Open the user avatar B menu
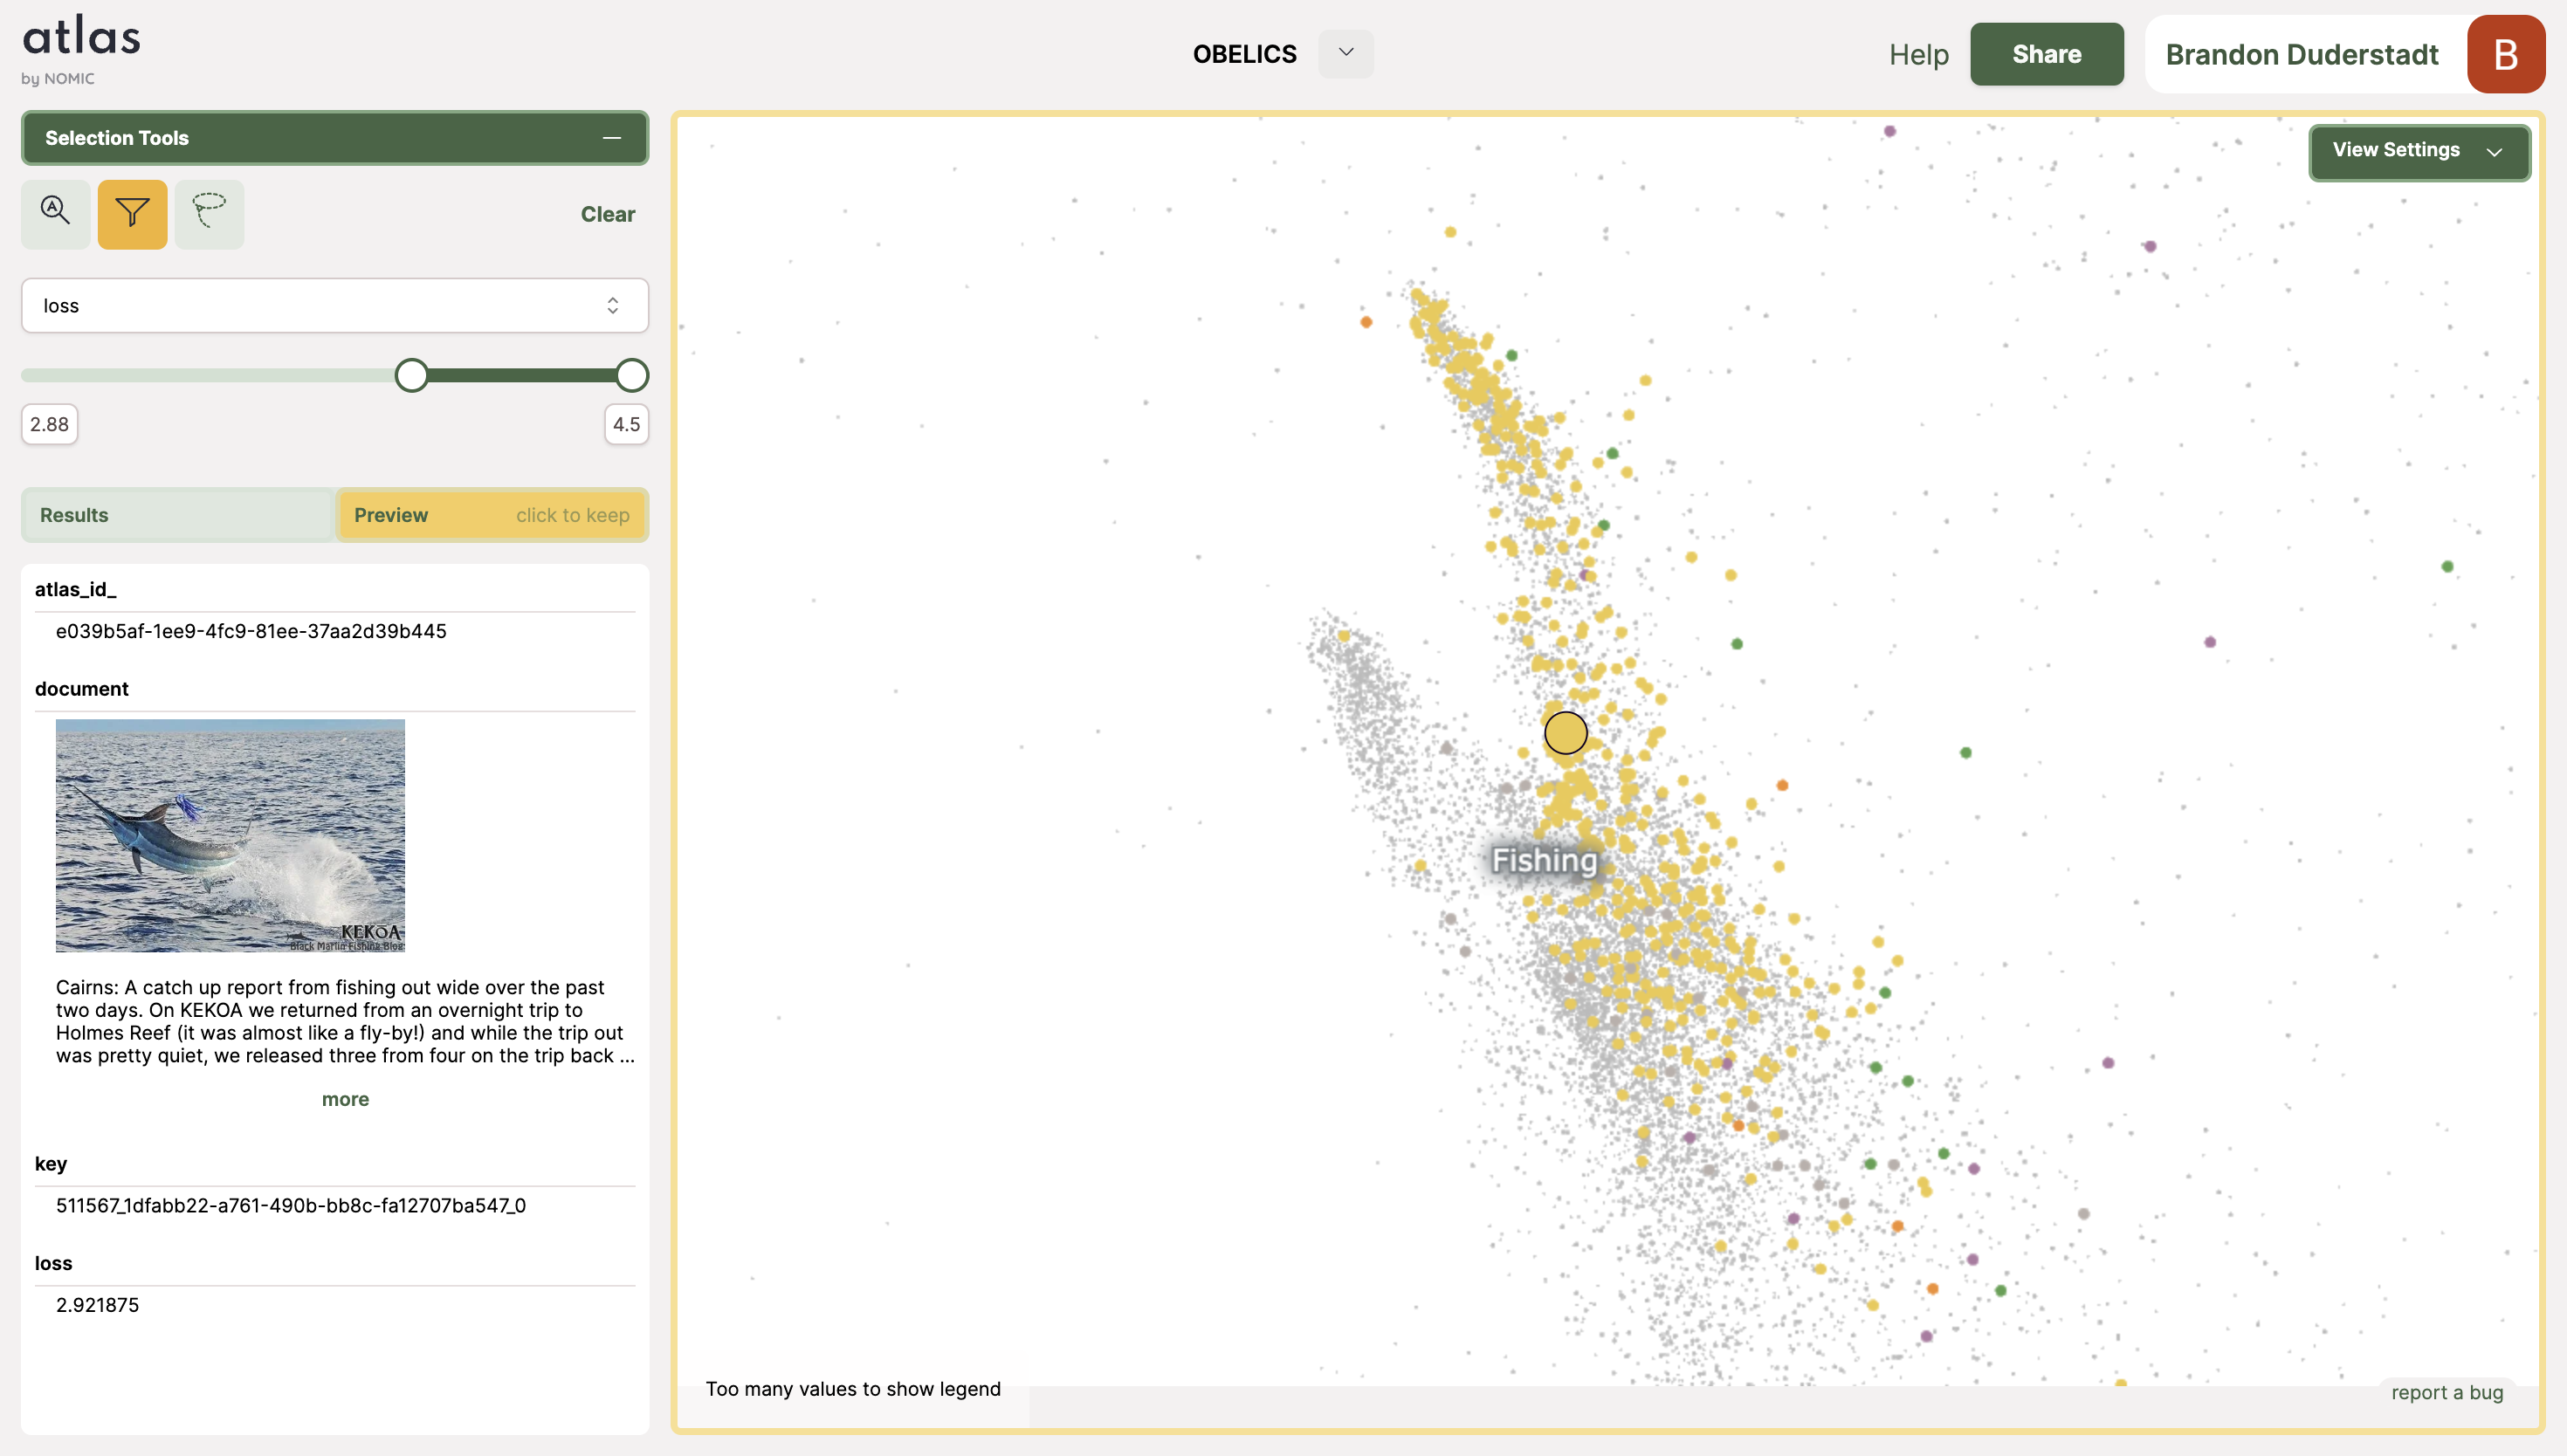 (2505, 54)
